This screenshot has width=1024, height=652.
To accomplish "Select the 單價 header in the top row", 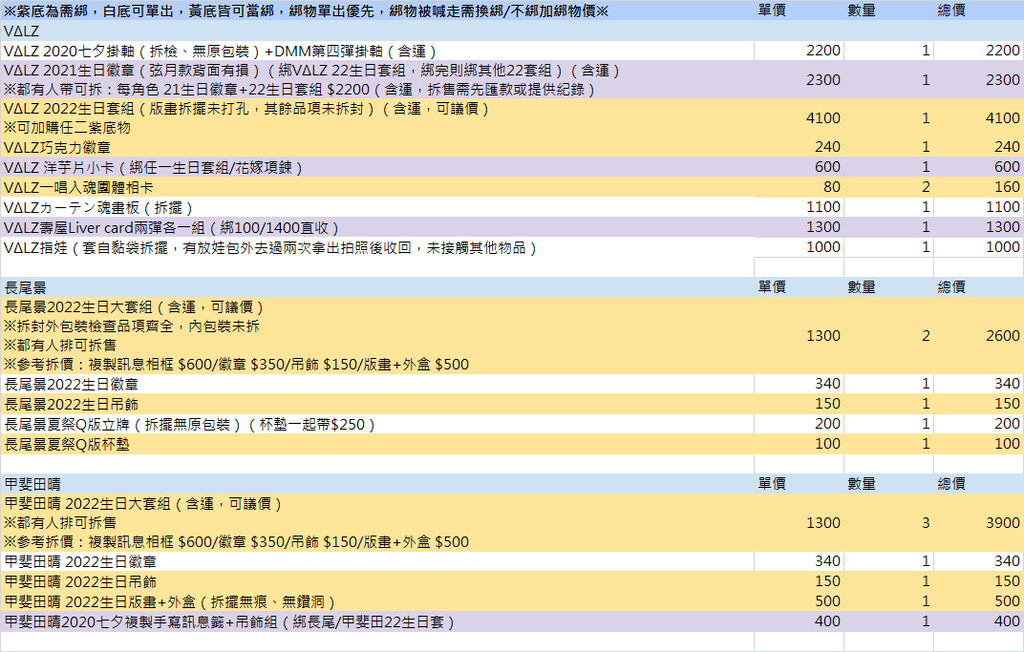I will click(772, 10).
